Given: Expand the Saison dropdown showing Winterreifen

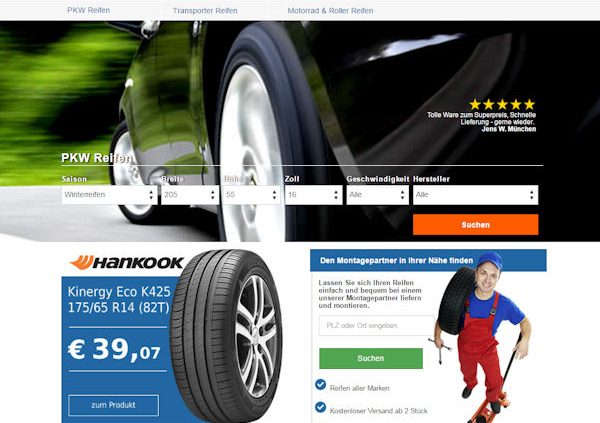Looking at the screenshot, I should (109, 195).
